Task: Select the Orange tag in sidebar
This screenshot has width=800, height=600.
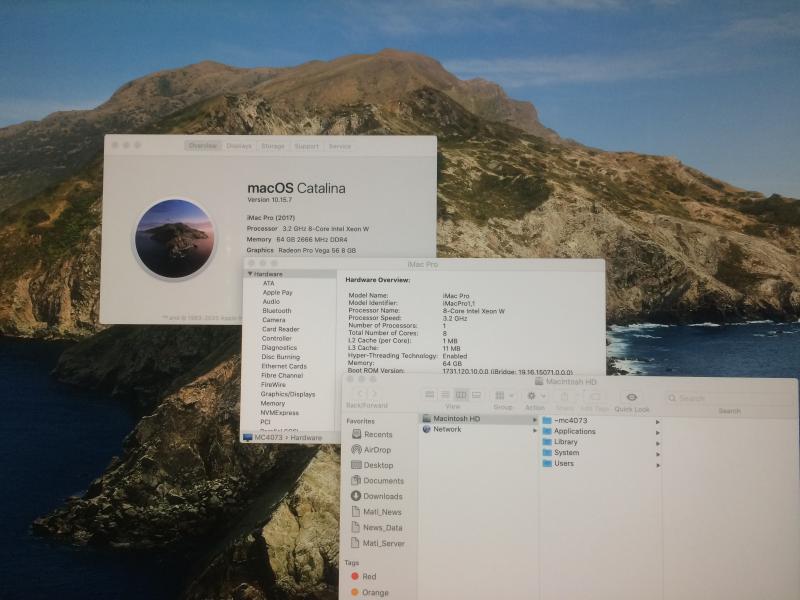Action: 370,592
